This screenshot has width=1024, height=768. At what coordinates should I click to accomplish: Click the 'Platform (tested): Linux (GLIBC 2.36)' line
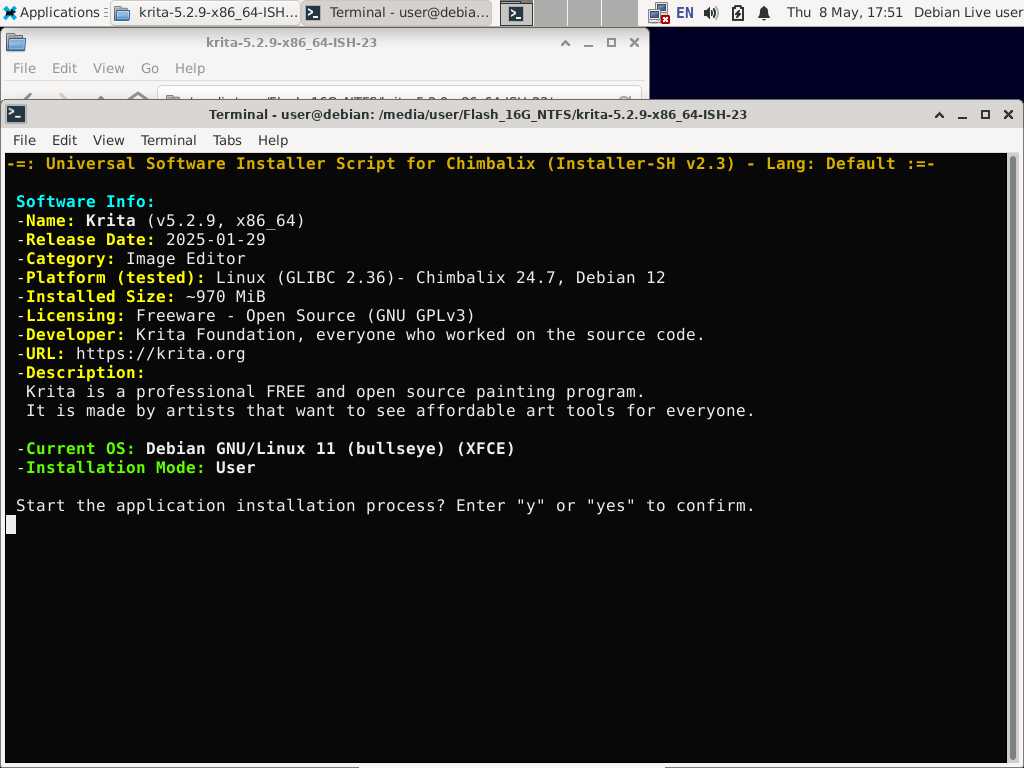point(340,278)
